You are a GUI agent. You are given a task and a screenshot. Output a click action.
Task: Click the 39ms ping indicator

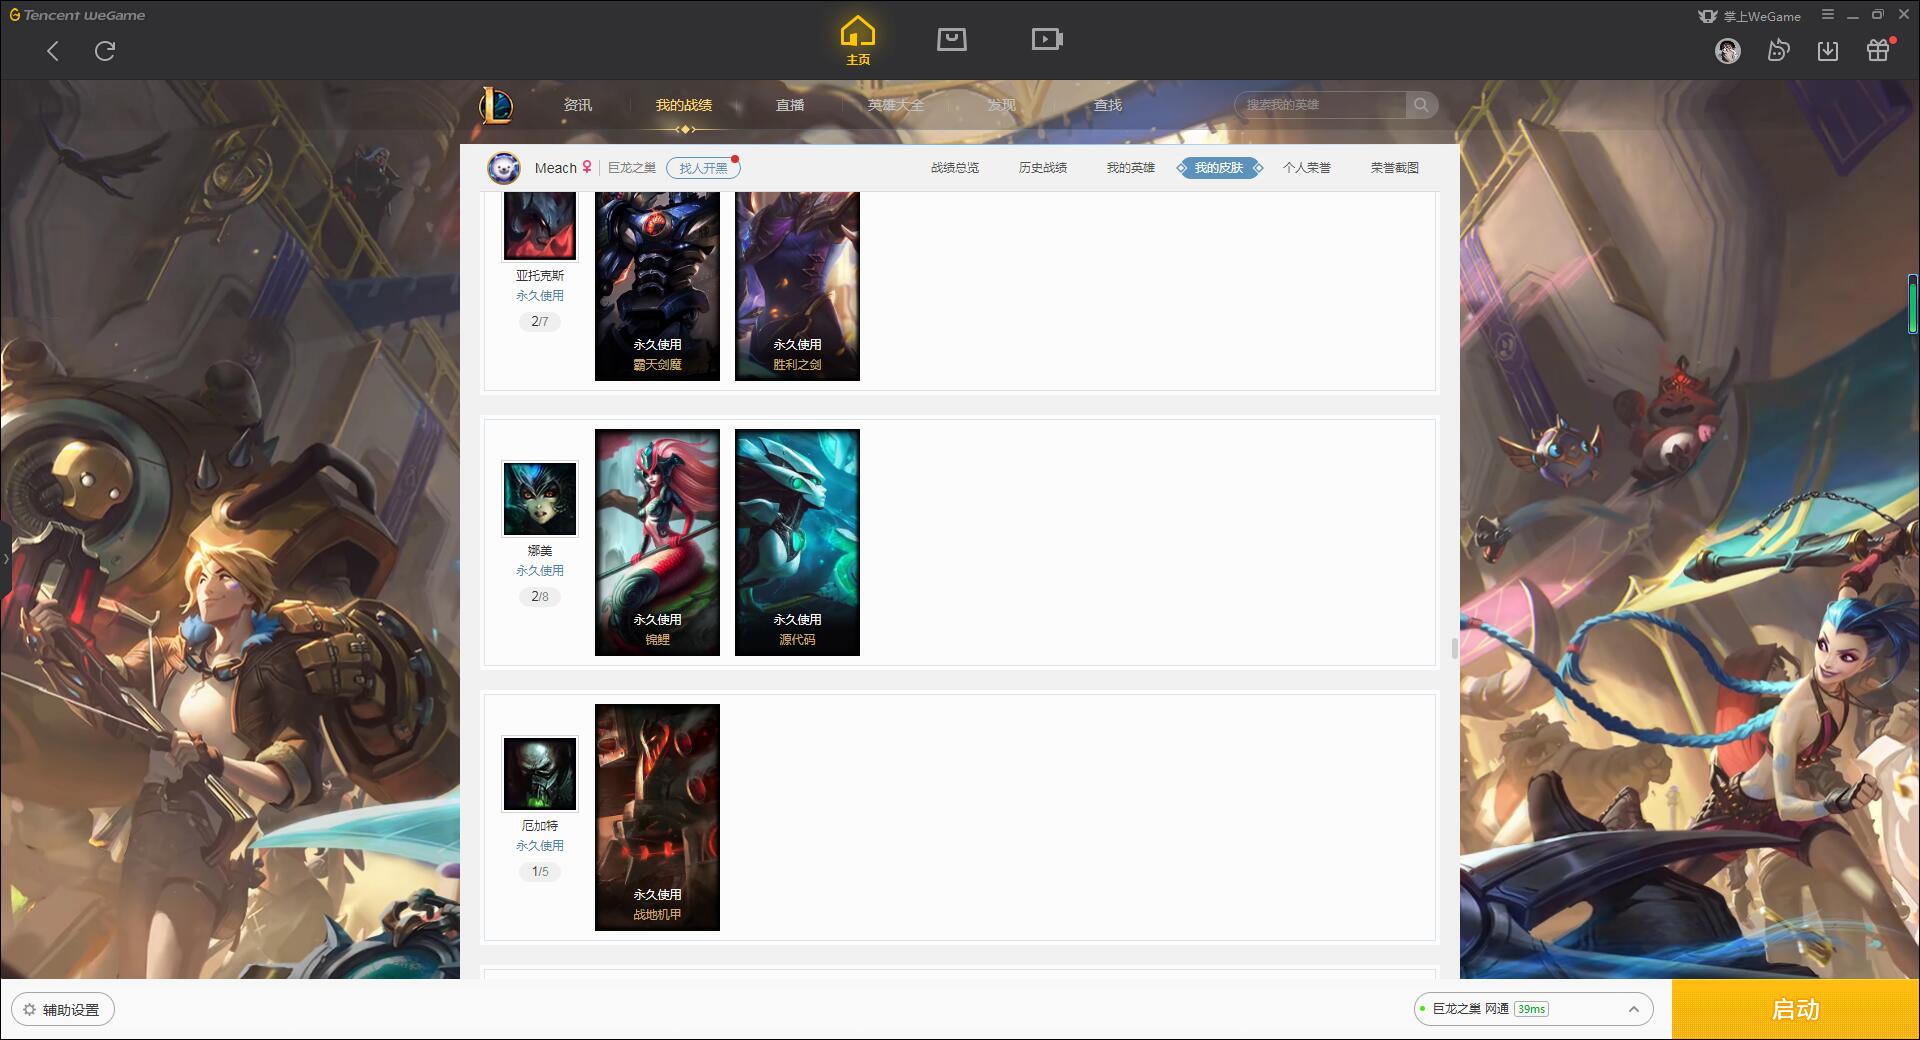(x=1531, y=1009)
